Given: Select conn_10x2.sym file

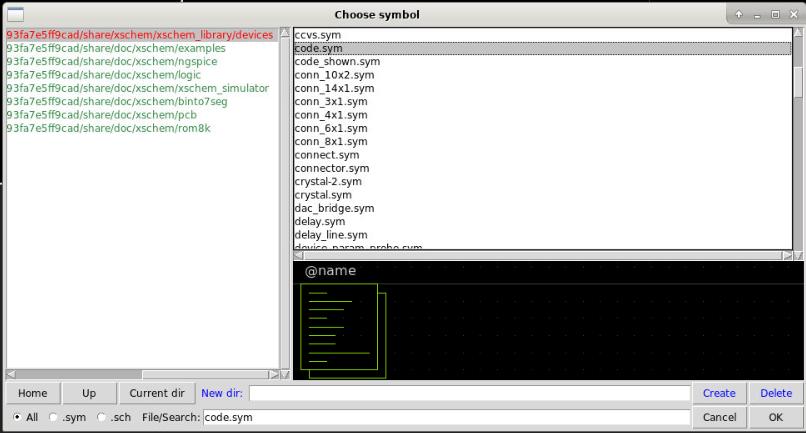Looking at the screenshot, I should point(543,75).
